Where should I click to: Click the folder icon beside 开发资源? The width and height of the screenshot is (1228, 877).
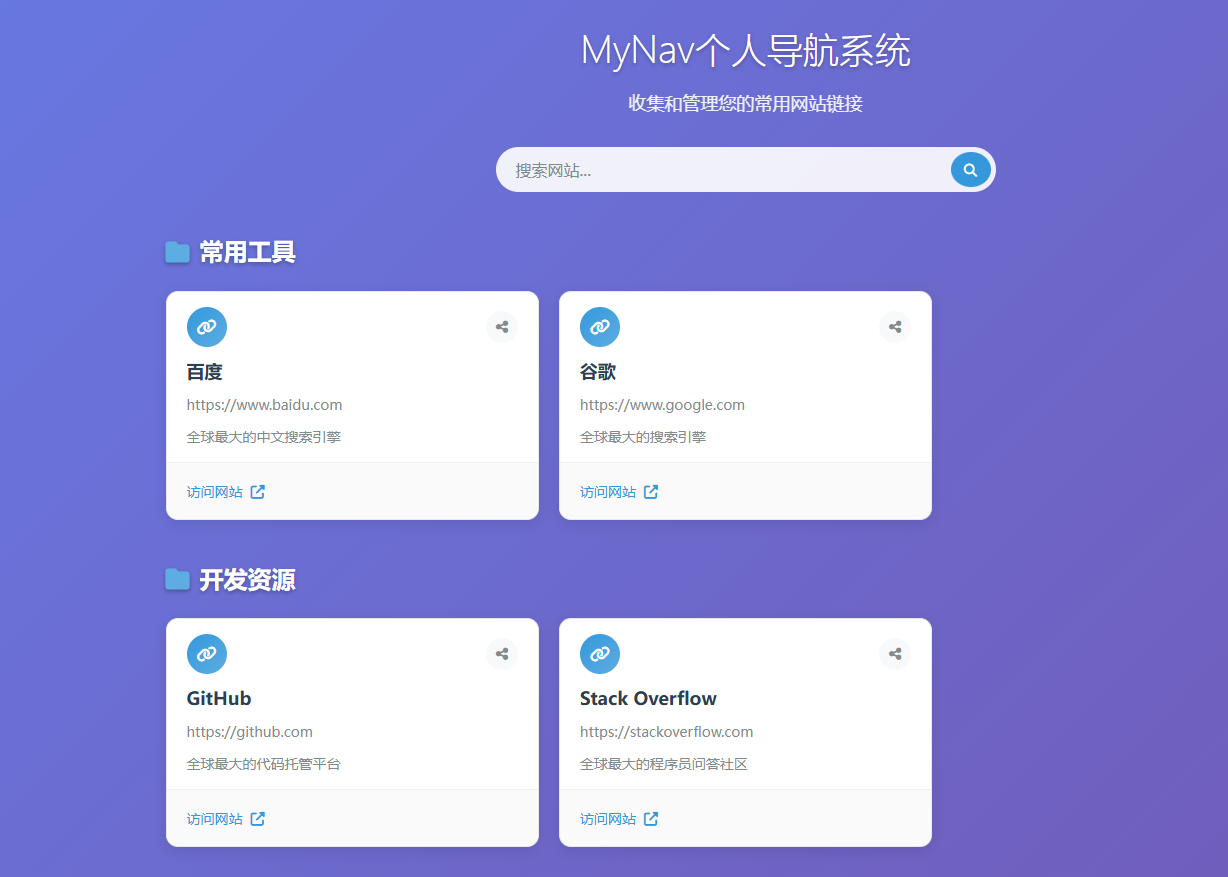(177, 579)
